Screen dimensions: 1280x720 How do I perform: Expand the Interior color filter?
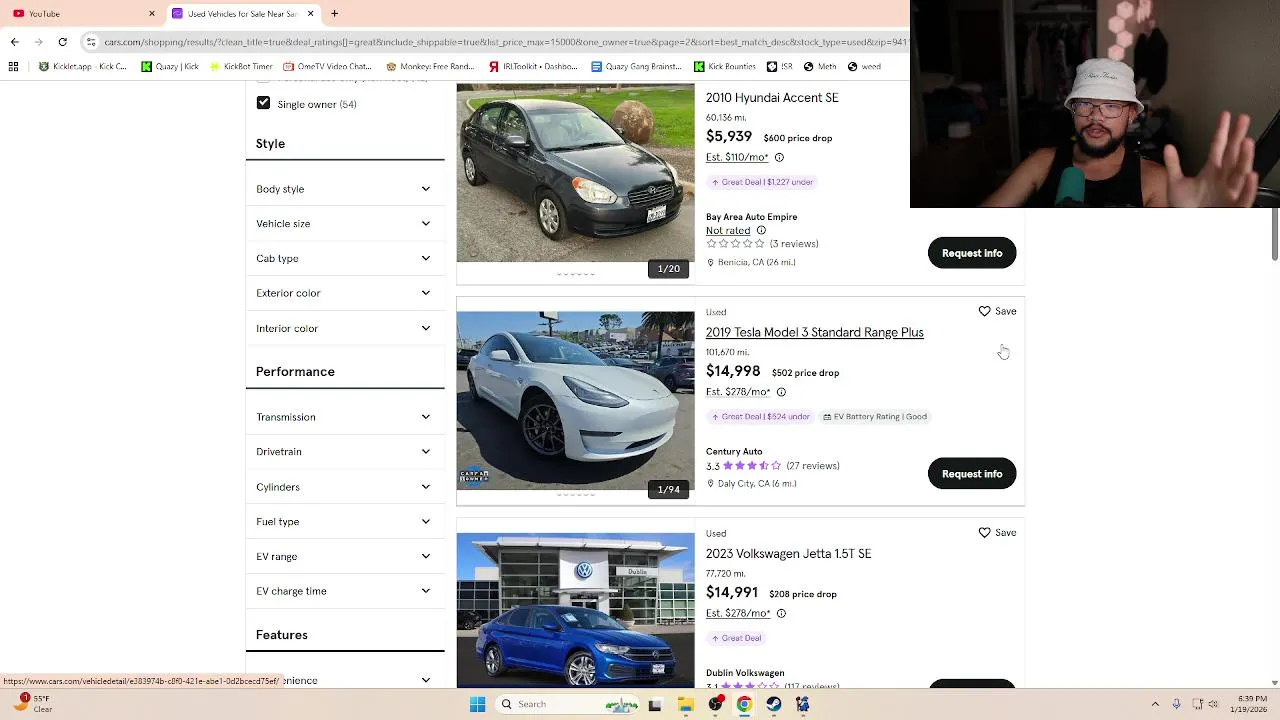click(x=345, y=328)
